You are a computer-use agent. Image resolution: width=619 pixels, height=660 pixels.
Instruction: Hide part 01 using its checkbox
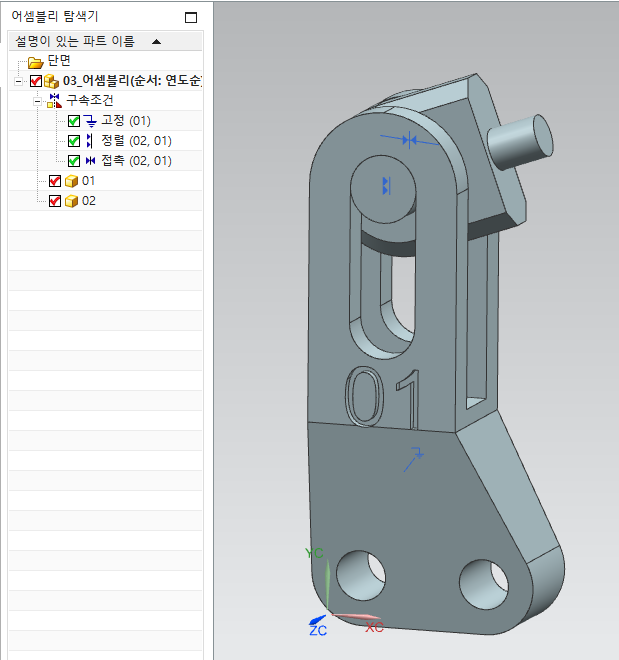pos(55,181)
